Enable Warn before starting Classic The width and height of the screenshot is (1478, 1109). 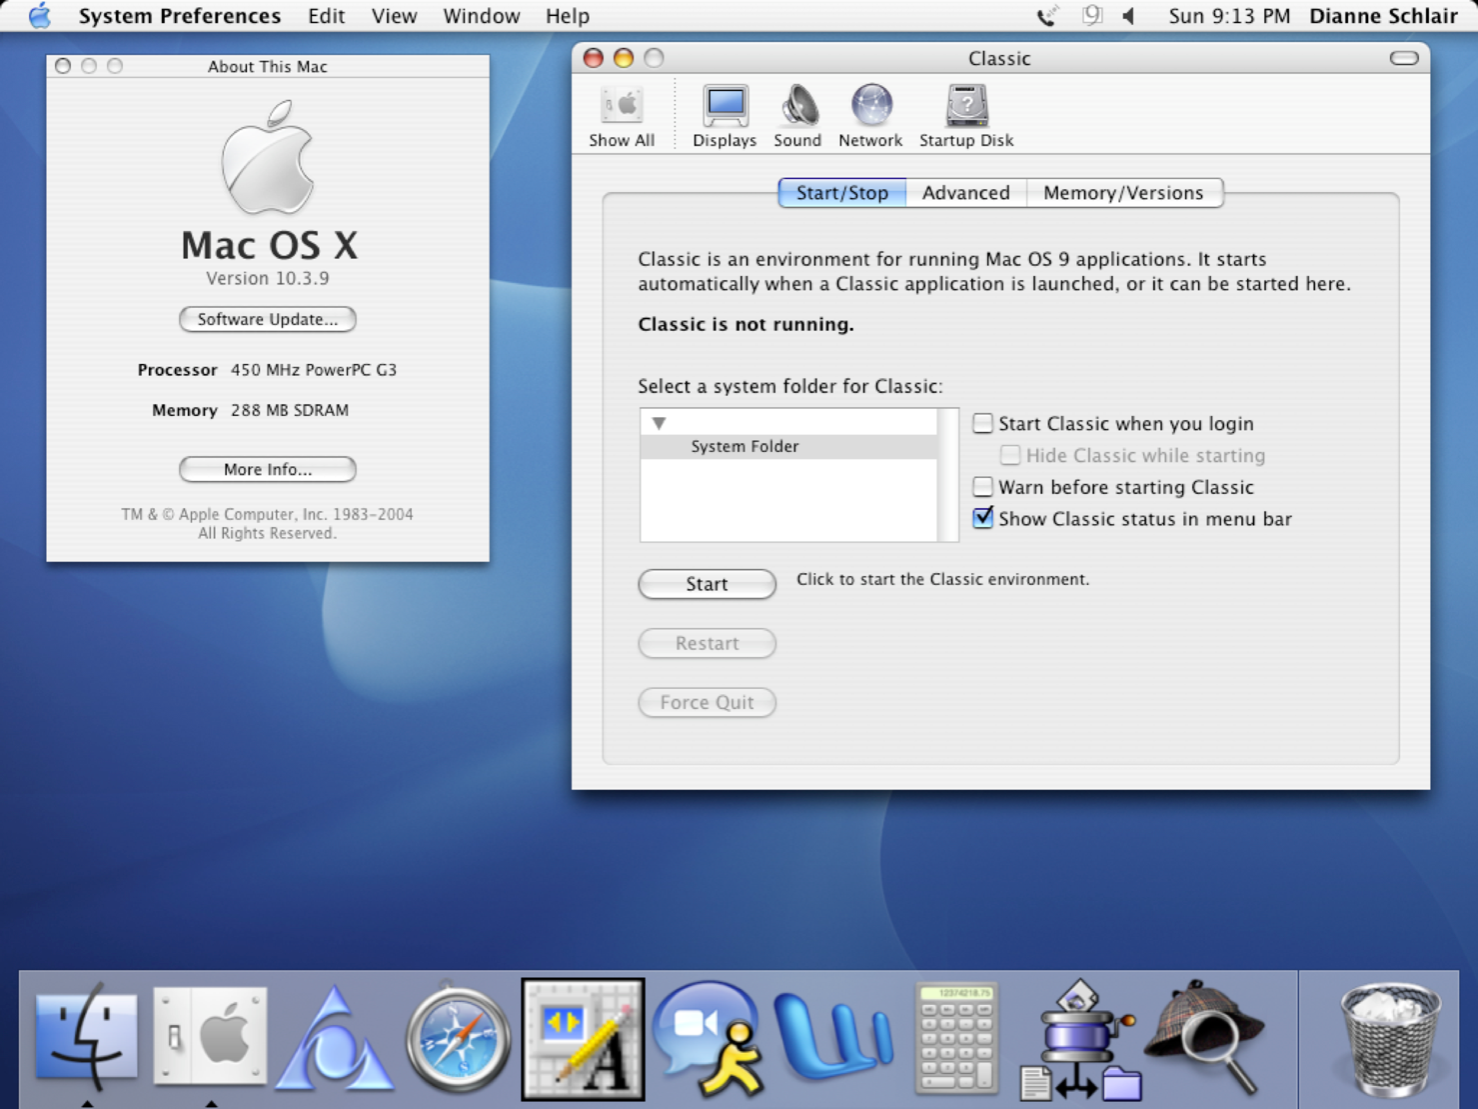pyautogui.click(x=983, y=487)
